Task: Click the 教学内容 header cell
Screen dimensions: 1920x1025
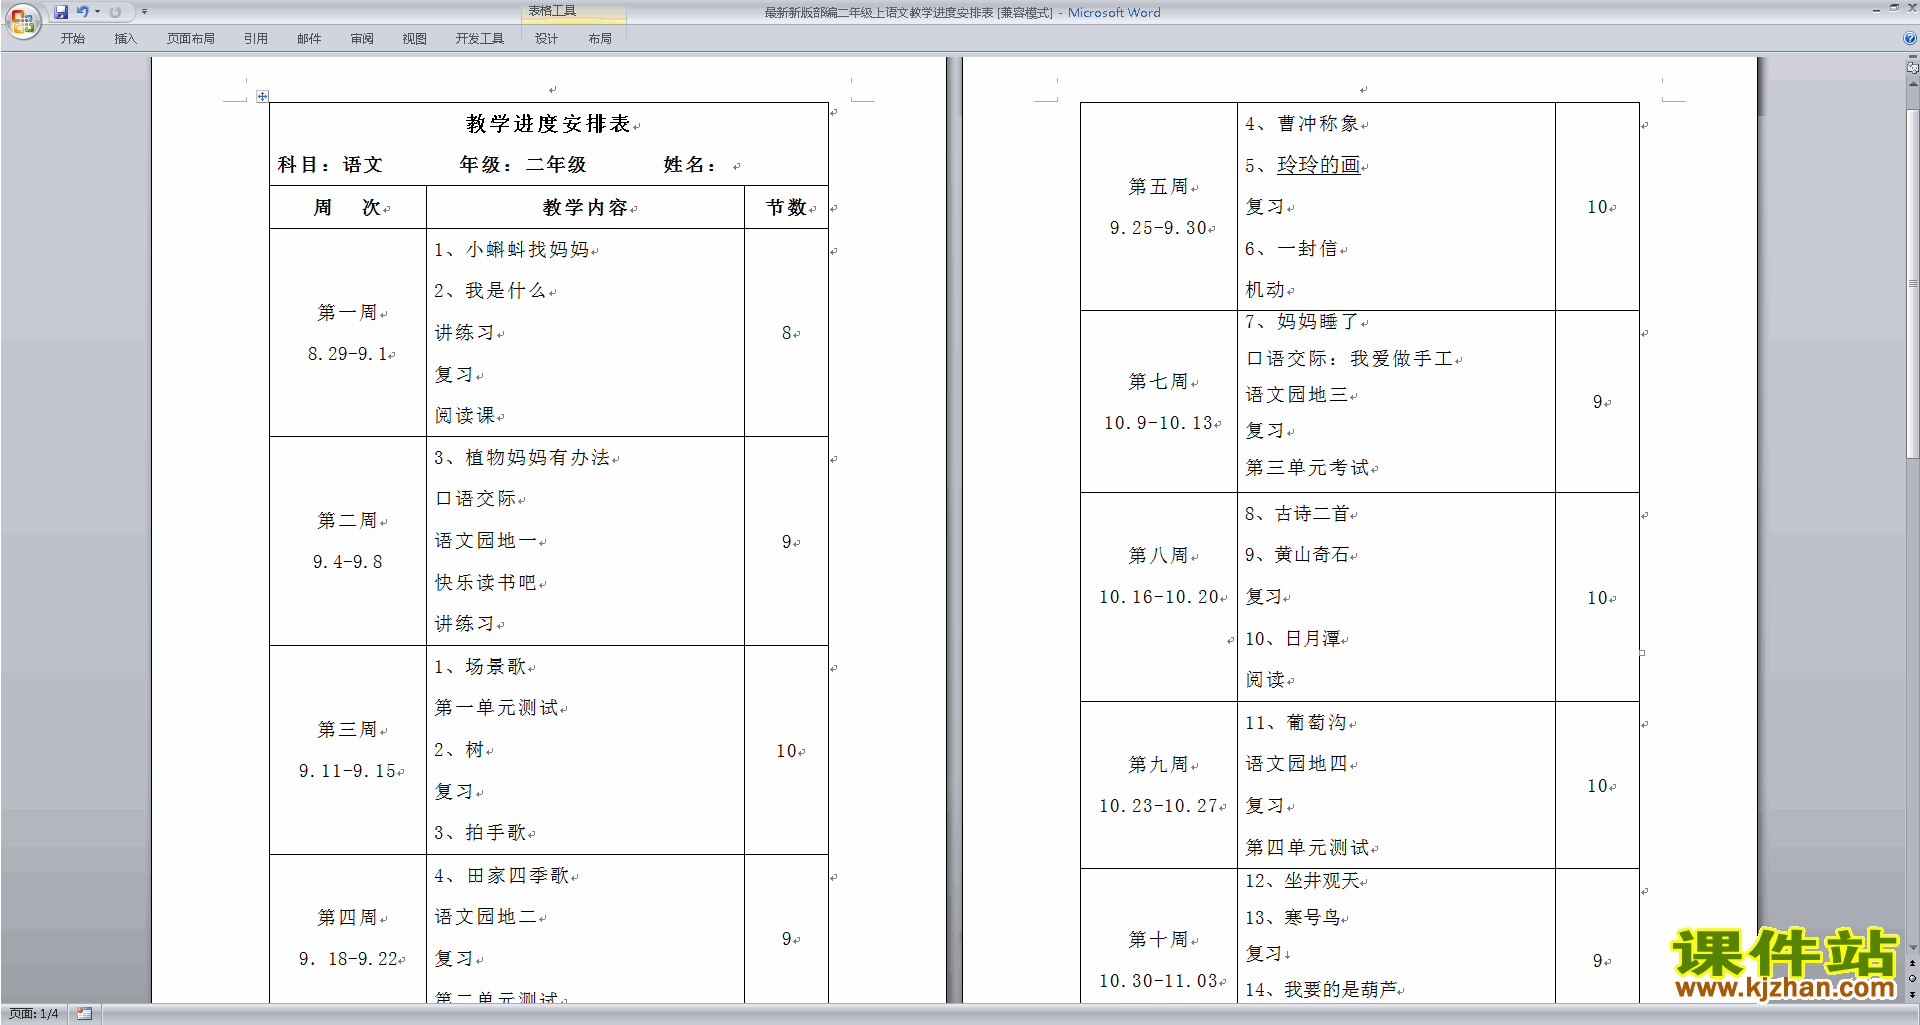Action: pyautogui.click(x=585, y=208)
